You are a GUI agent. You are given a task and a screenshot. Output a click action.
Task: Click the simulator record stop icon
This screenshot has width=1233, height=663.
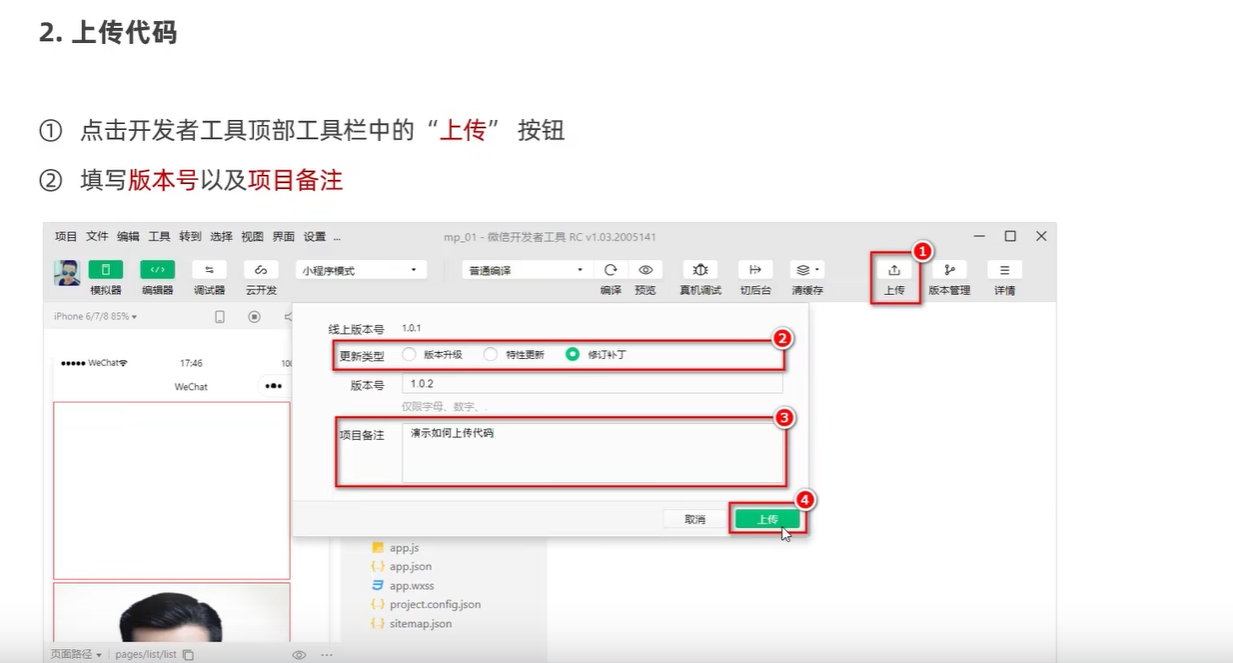click(x=254, y=317)
